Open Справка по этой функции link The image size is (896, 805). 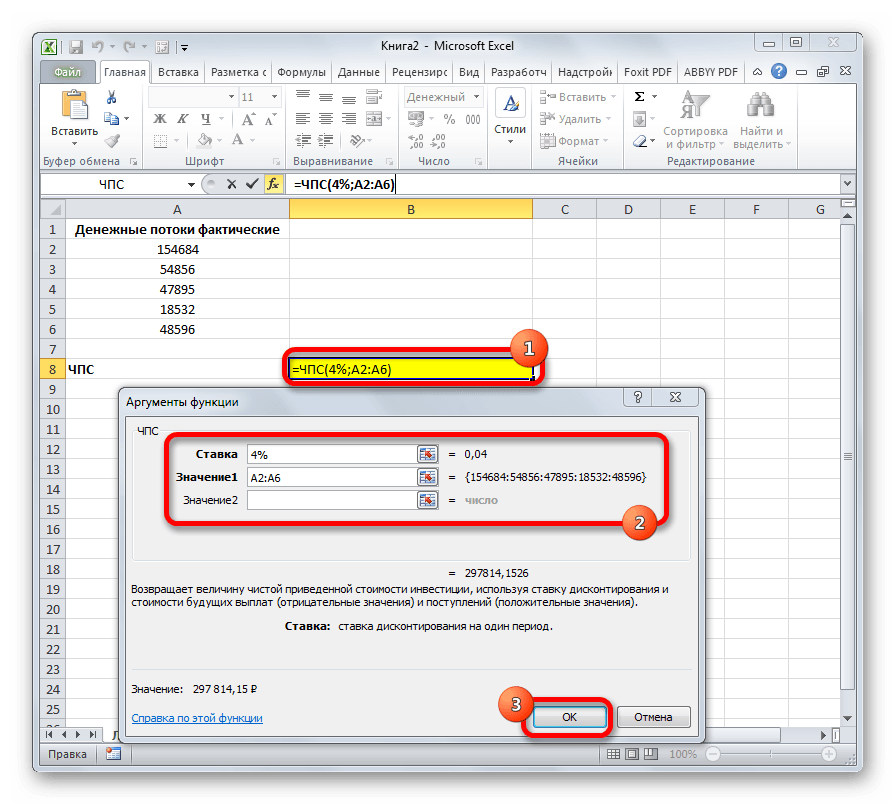click(197, 718)
